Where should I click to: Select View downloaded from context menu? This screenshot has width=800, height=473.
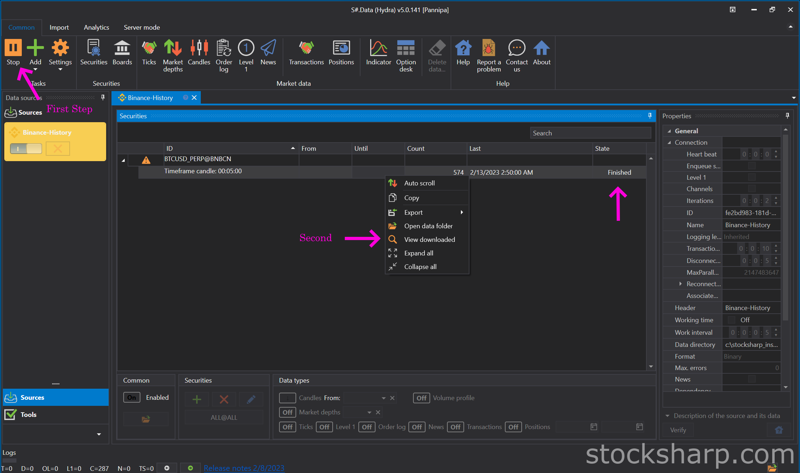[429, 240]
